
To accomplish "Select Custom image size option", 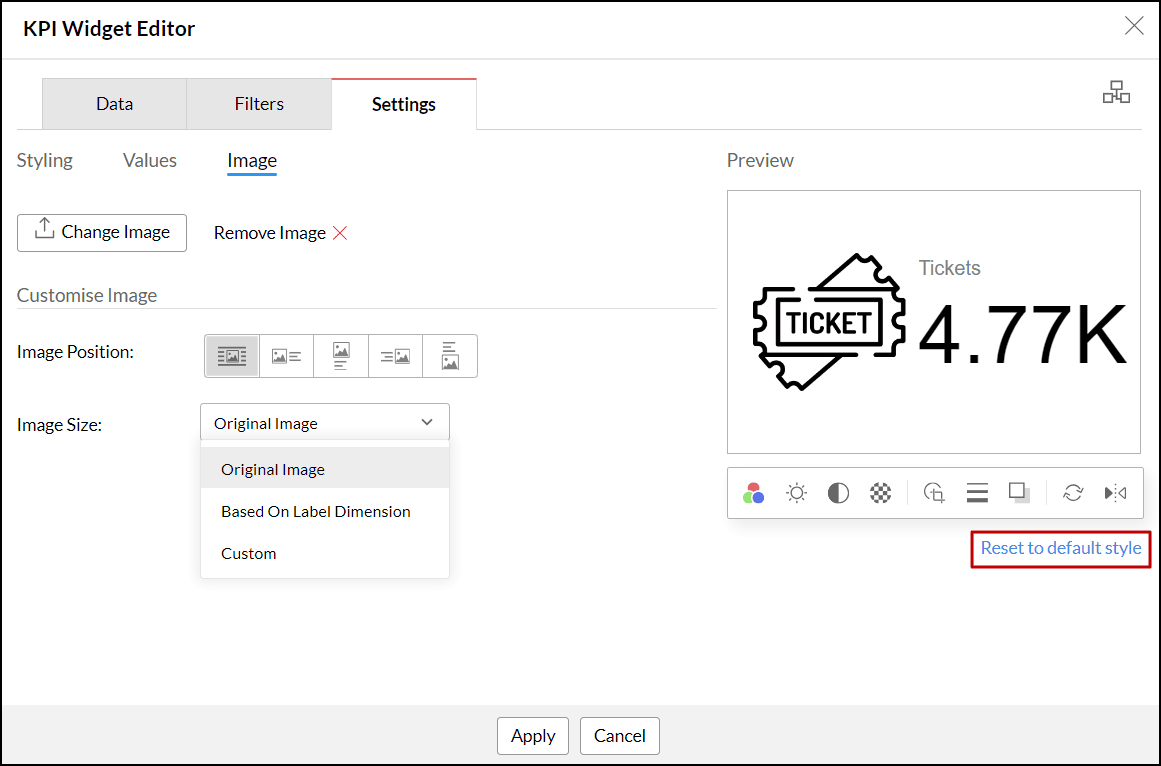I will pyautogui.click(x=249, y=553).
